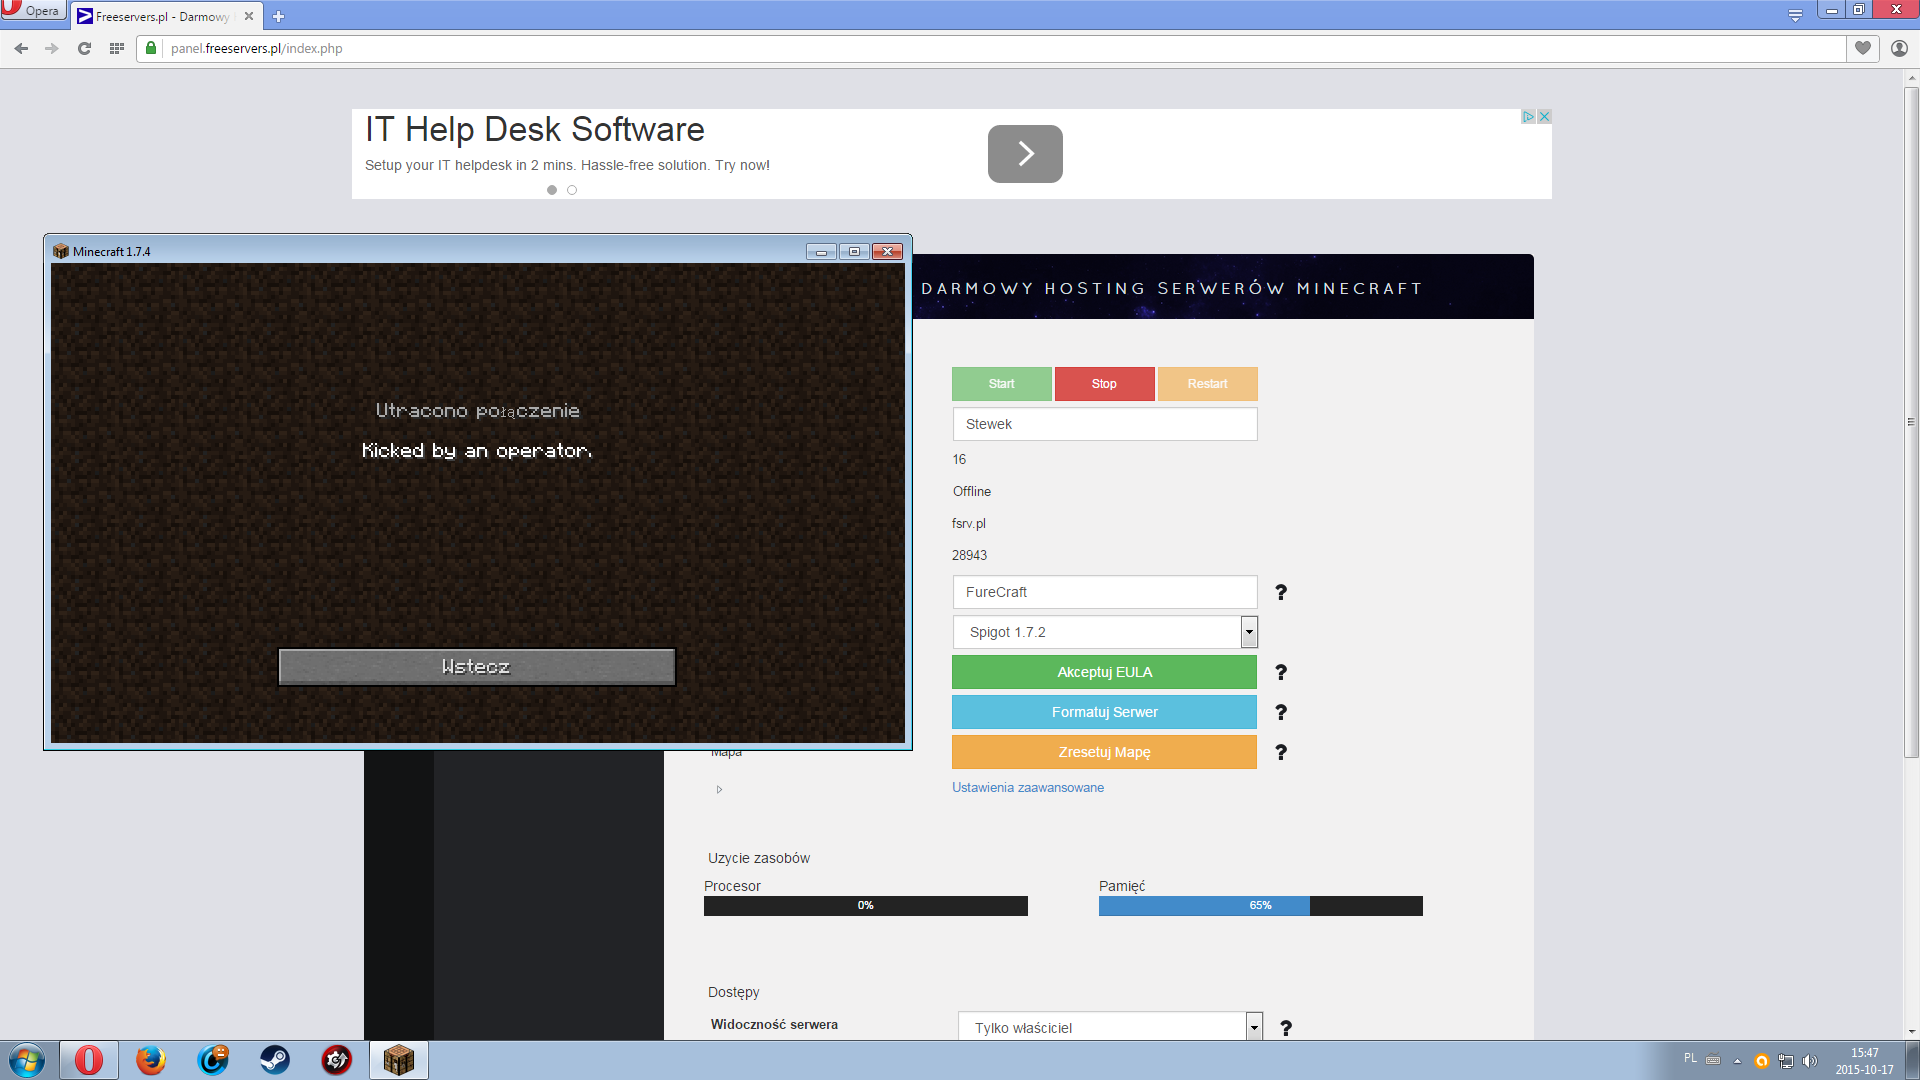Click the heart bookmark icon in address bar
The width and height of the screenshot is (1920, 1080).
(x=1862, y=48)
